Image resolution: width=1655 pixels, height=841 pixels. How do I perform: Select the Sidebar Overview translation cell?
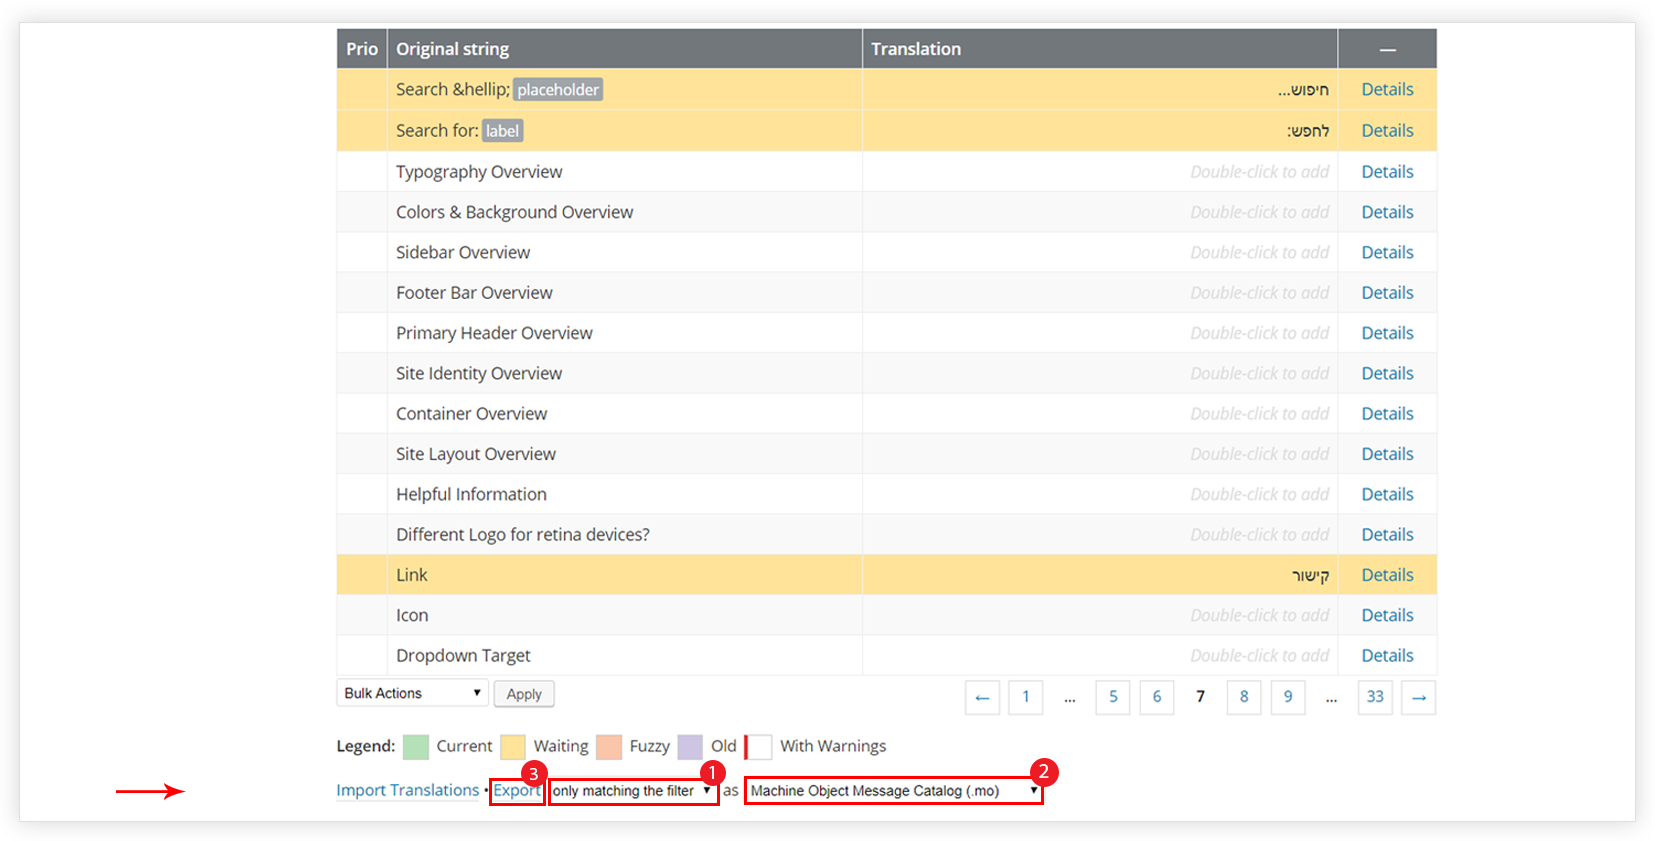click(x=1099, y=253)
